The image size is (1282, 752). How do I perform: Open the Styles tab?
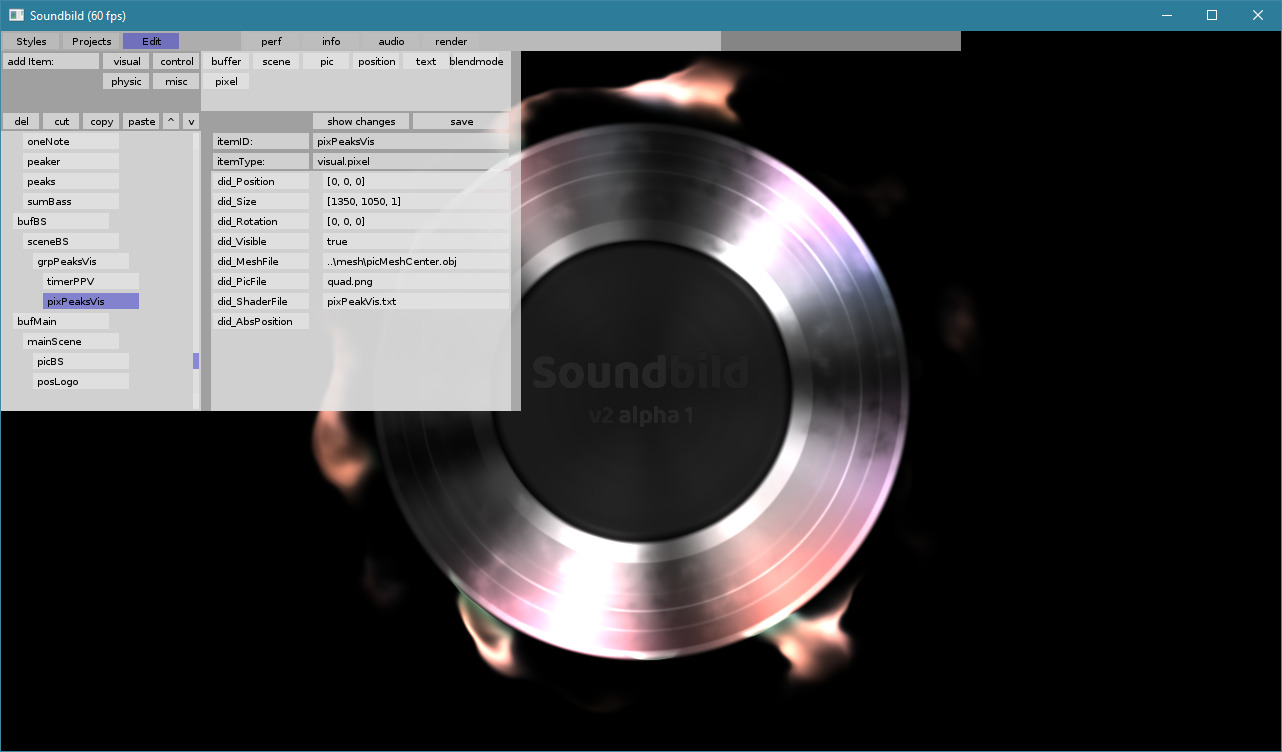[x=31, y=41]
